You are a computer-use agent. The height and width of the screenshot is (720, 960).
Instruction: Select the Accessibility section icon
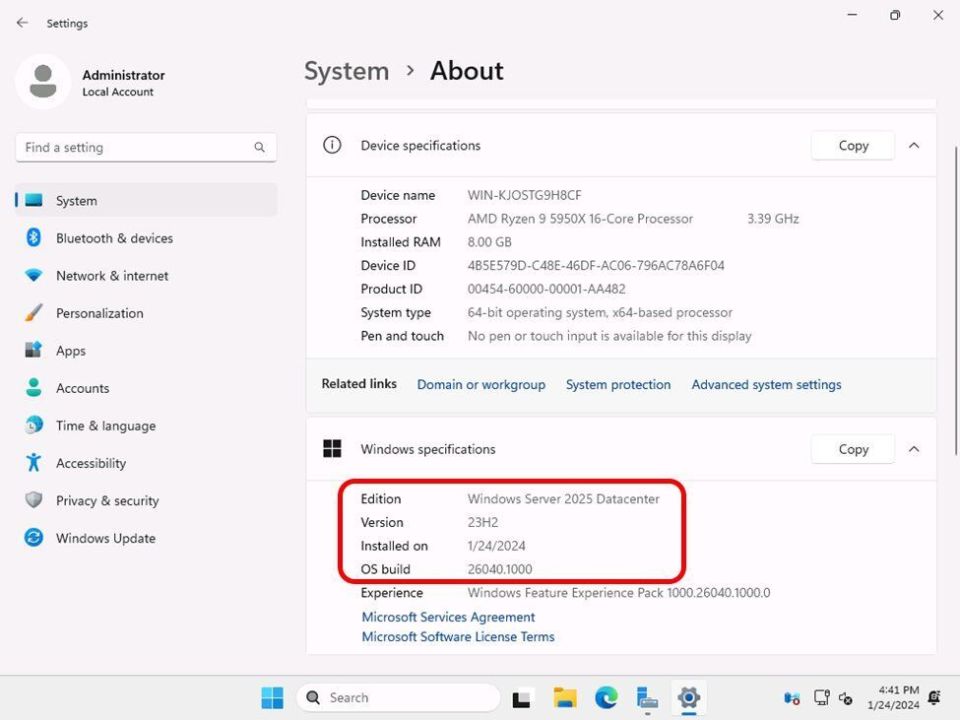(x=33, y=463)
